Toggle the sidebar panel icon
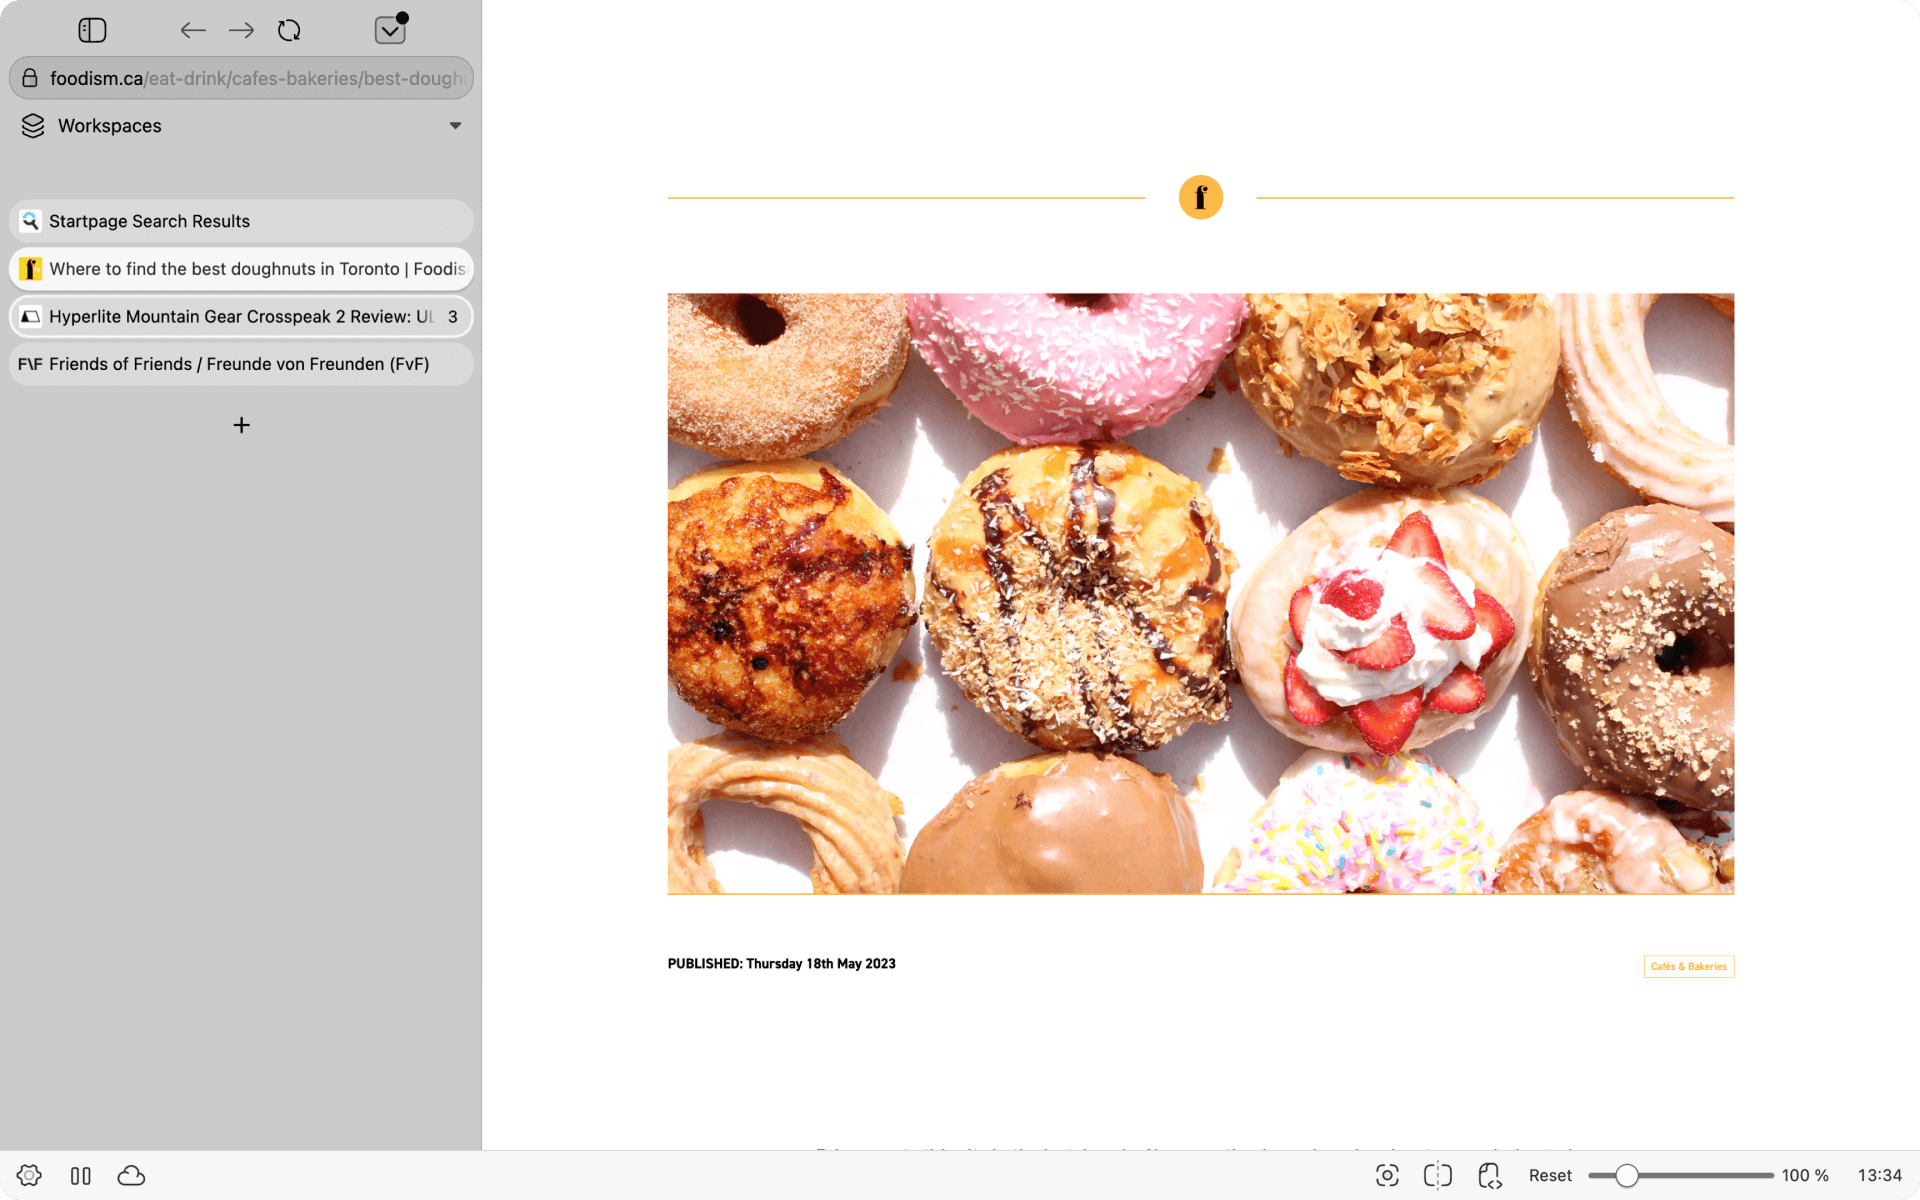The image size is (1920, 1200). pyautogui.click(x=92, y=30)
